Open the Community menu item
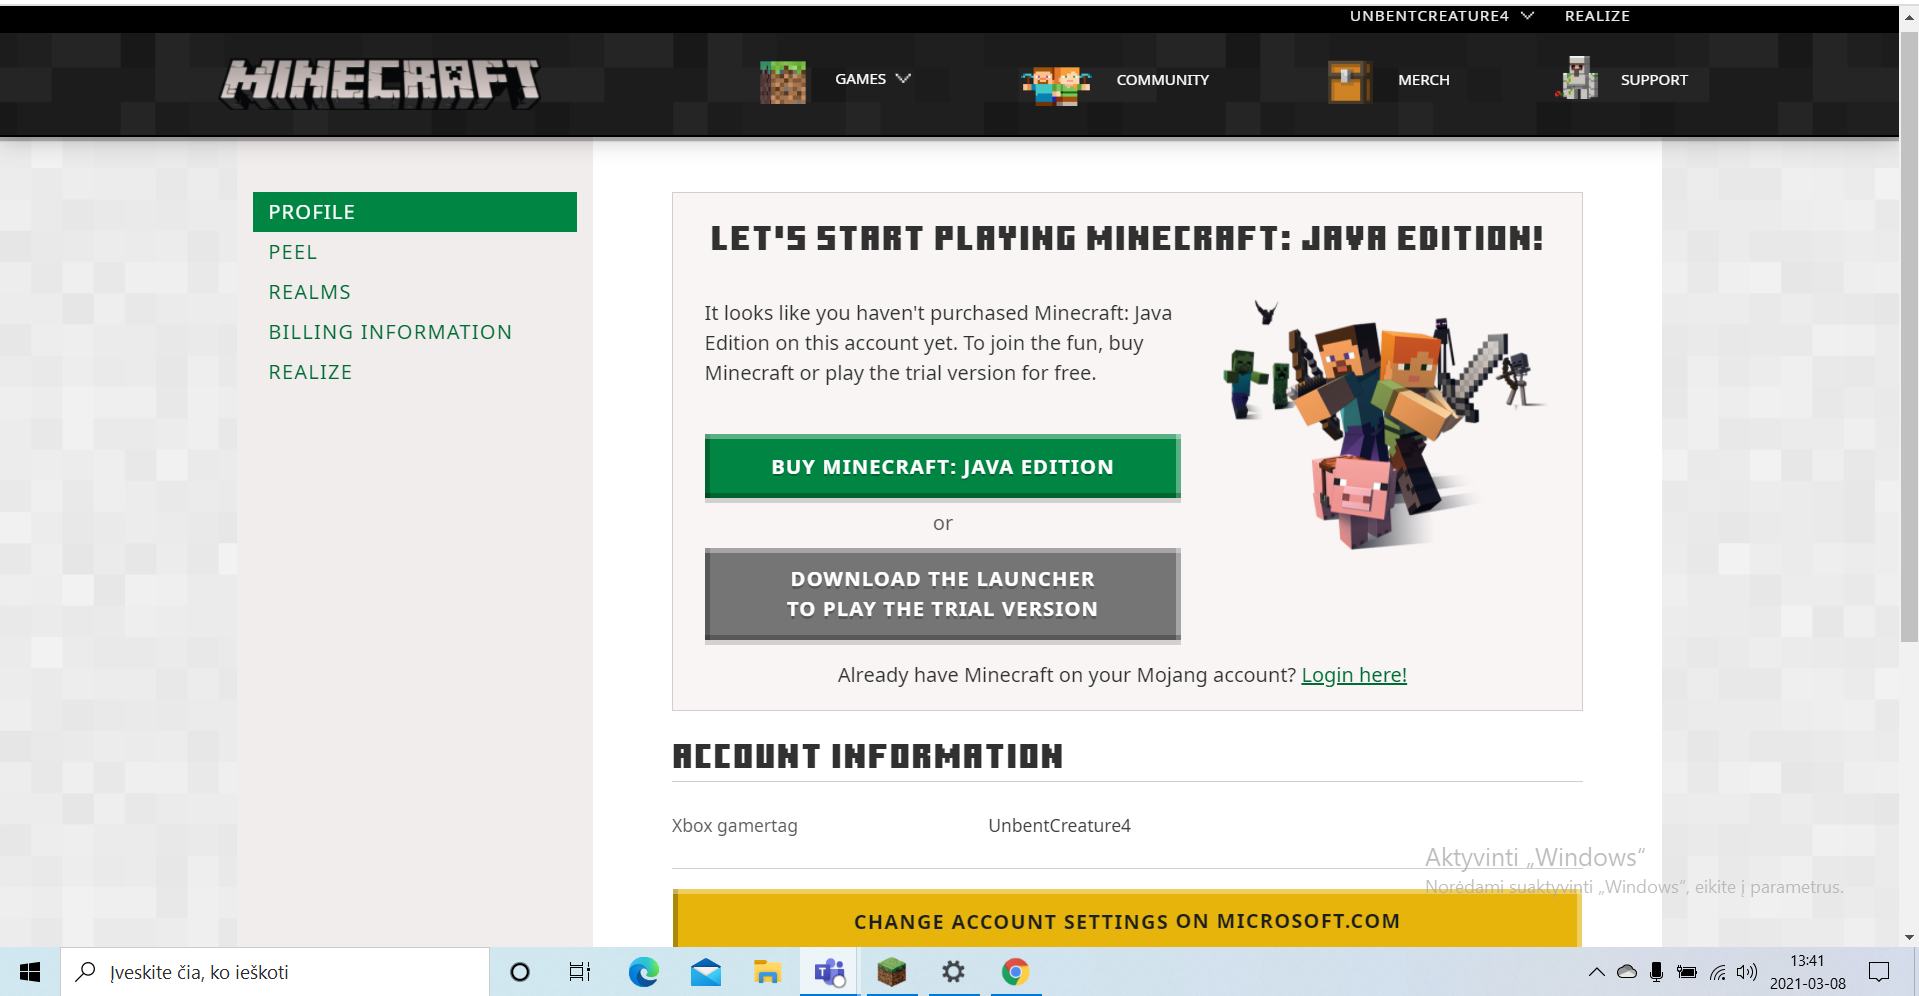Screen dimensions: 1919x996 point(1163,80)
